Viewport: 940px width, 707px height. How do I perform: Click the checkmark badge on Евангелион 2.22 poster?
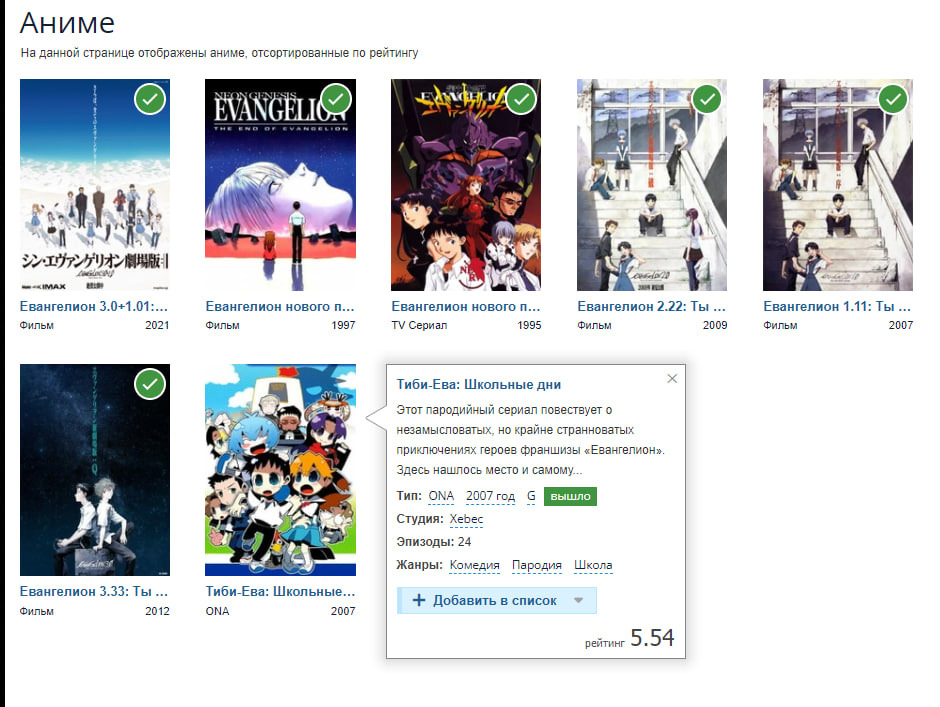tap(707, 99)
